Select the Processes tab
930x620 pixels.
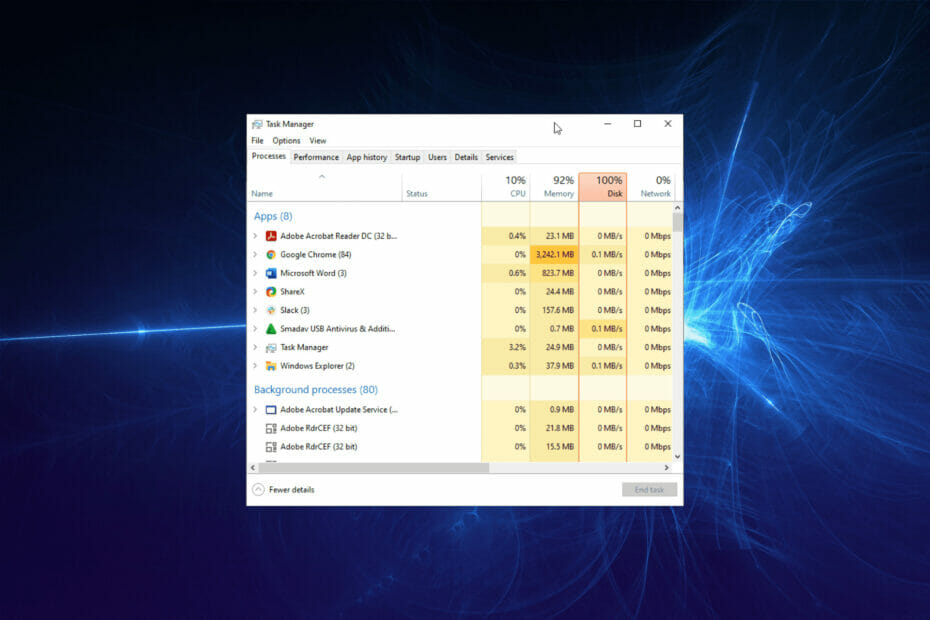[x=269, y=156]
